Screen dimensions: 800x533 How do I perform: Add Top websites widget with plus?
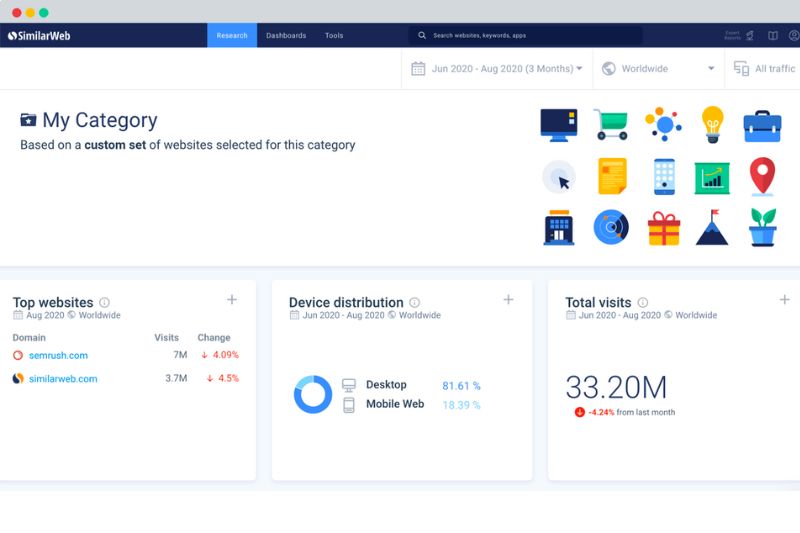click(232, 299)
